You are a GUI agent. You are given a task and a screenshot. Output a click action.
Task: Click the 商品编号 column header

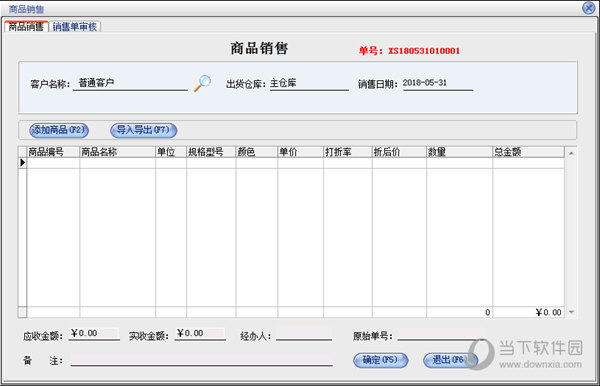[x=53, y=152]
